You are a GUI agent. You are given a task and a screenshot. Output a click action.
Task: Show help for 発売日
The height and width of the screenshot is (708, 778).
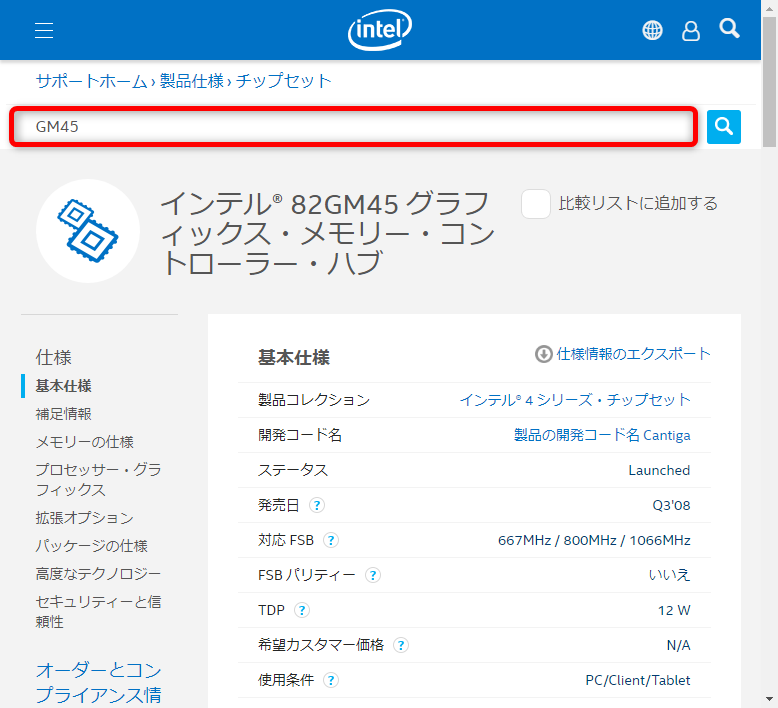317,505
